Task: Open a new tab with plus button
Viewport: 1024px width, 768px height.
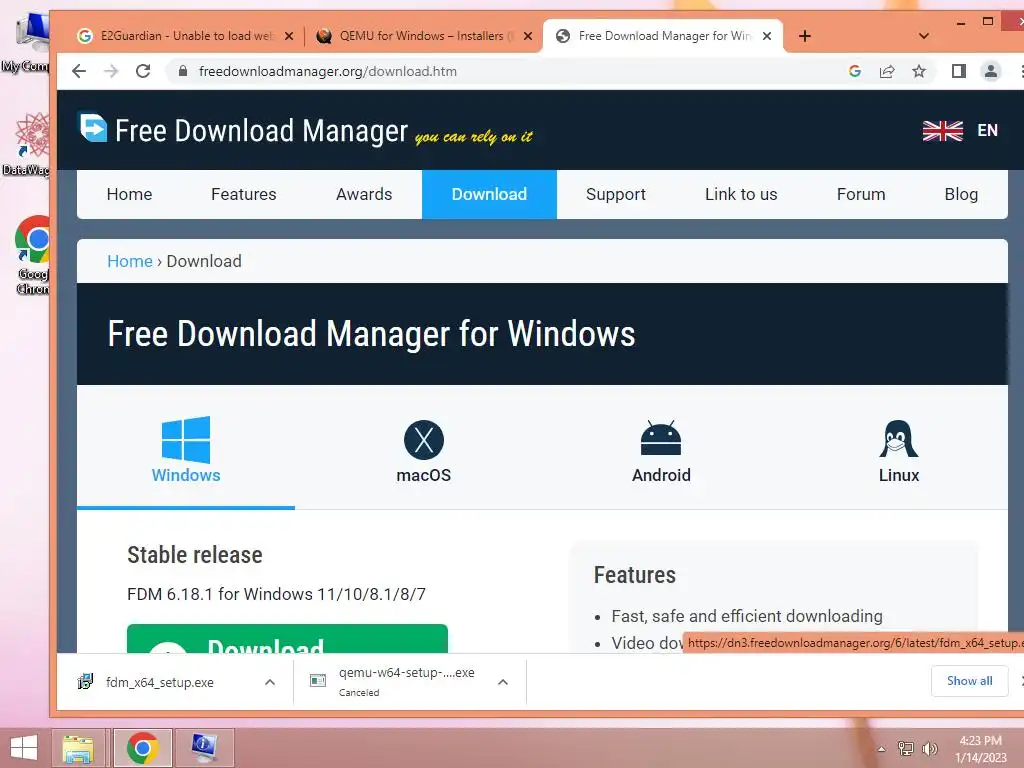Action: click(805, 36)
